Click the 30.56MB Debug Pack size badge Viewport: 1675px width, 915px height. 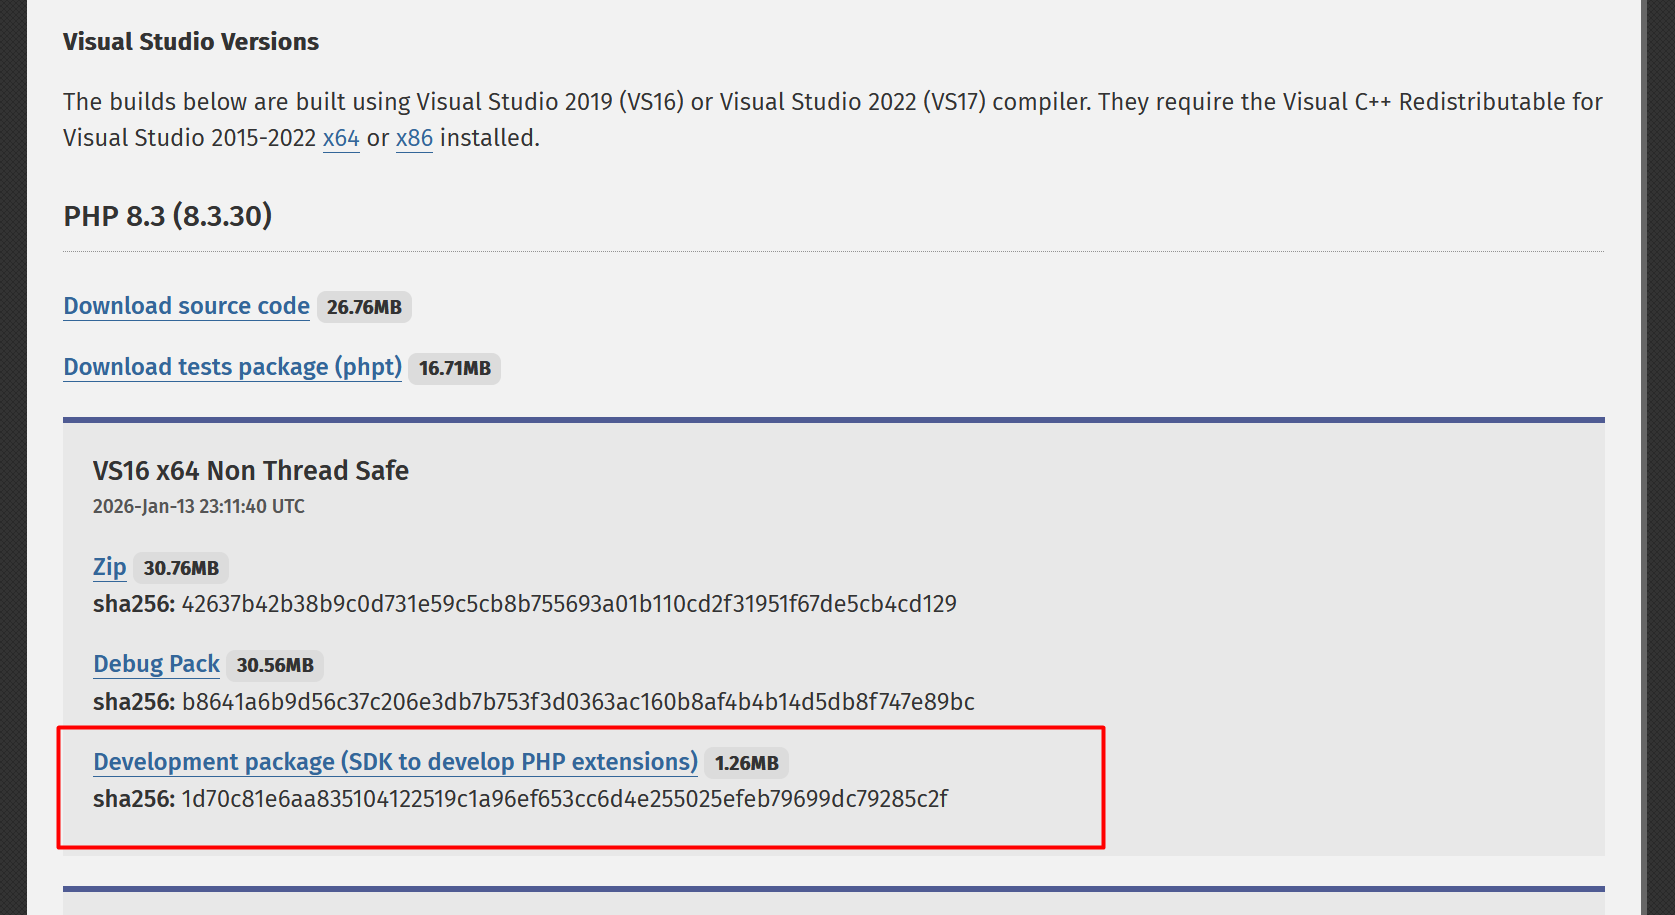point(275,665)
